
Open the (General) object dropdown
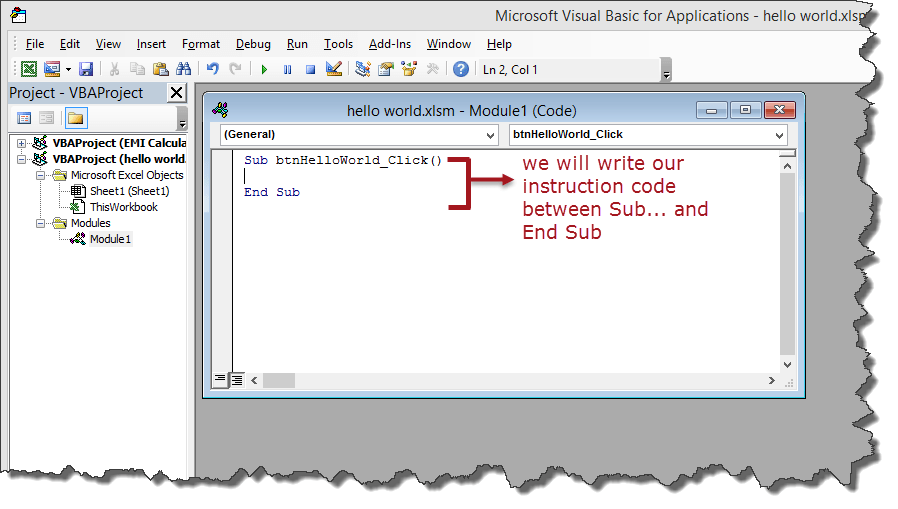pos(359,134)
